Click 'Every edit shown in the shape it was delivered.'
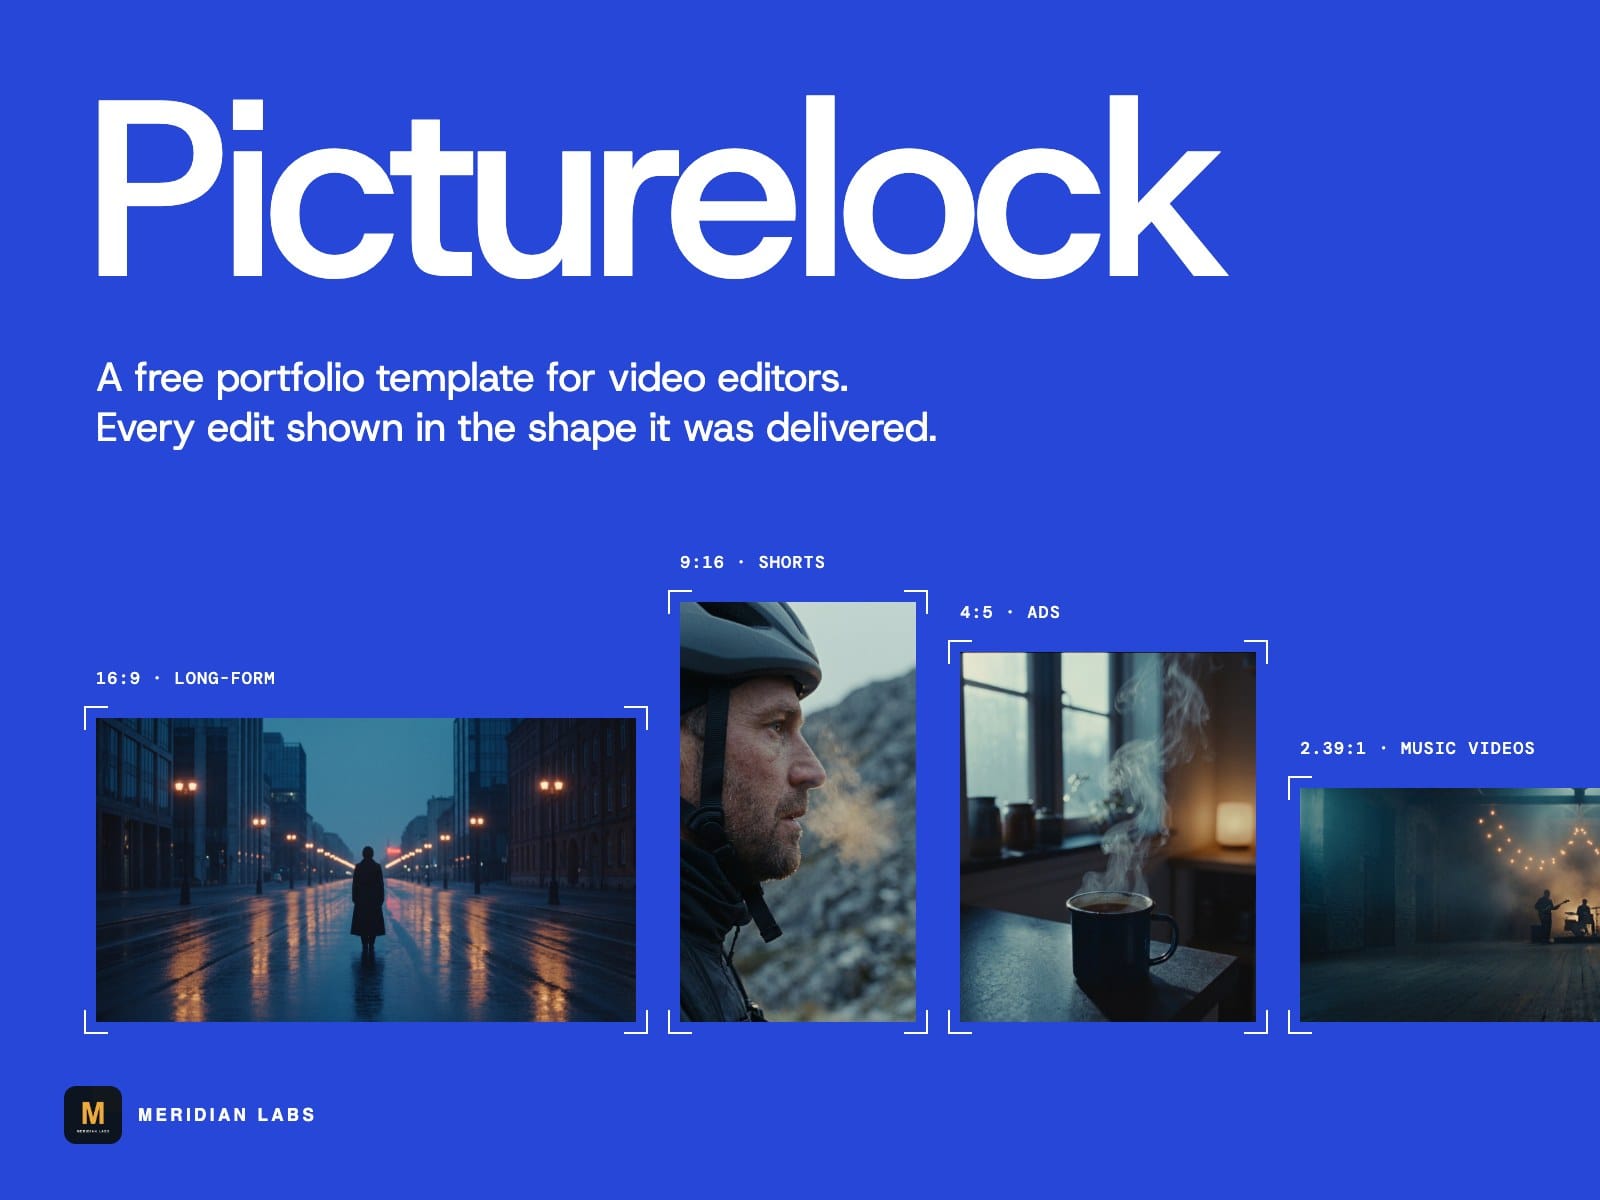 pyautogui.click(x=516, y=428)
